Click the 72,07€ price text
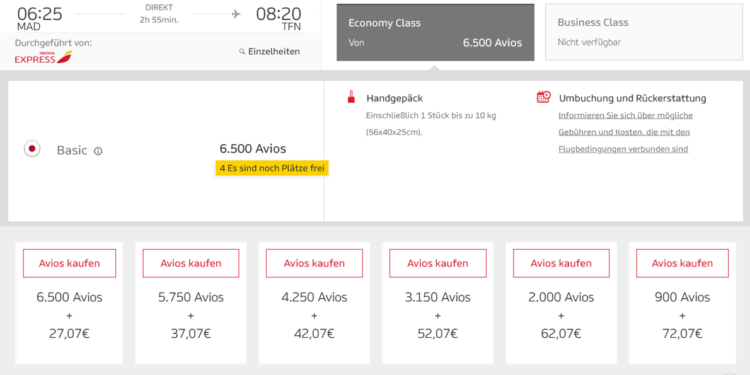Screen dimensions: 750x375 683,333
